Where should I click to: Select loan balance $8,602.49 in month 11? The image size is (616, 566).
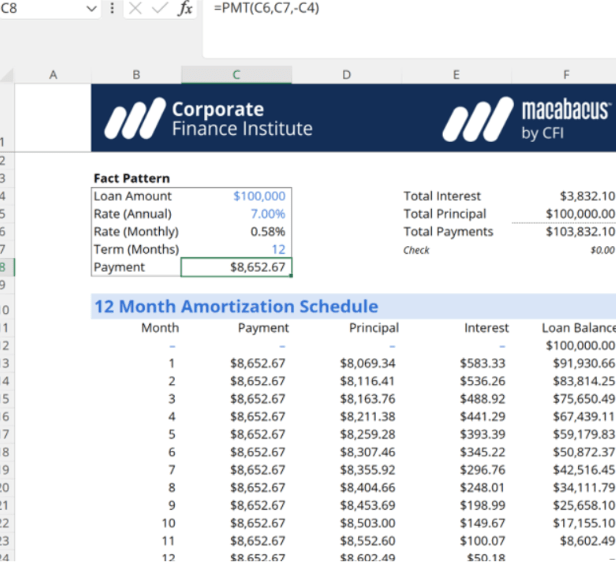pos(587,541)
